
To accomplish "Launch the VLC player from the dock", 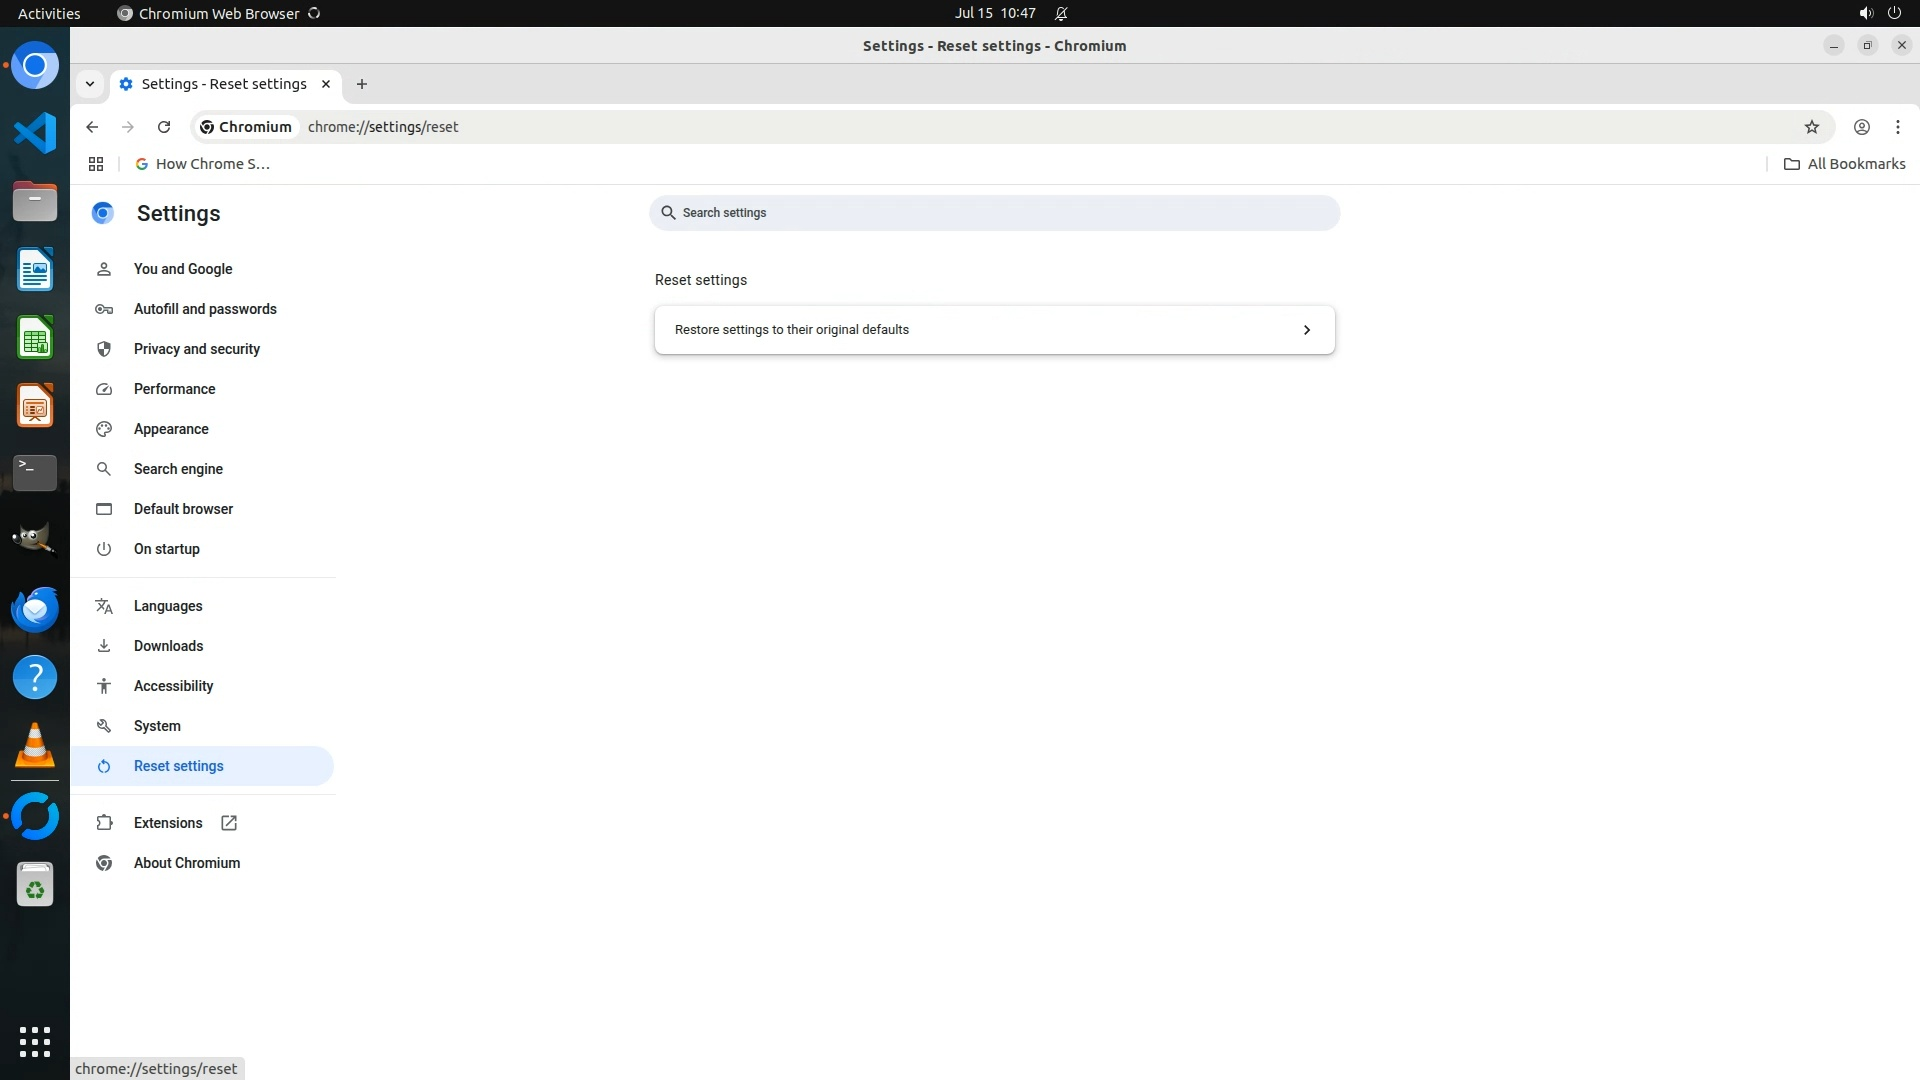I will pos(35,746).
